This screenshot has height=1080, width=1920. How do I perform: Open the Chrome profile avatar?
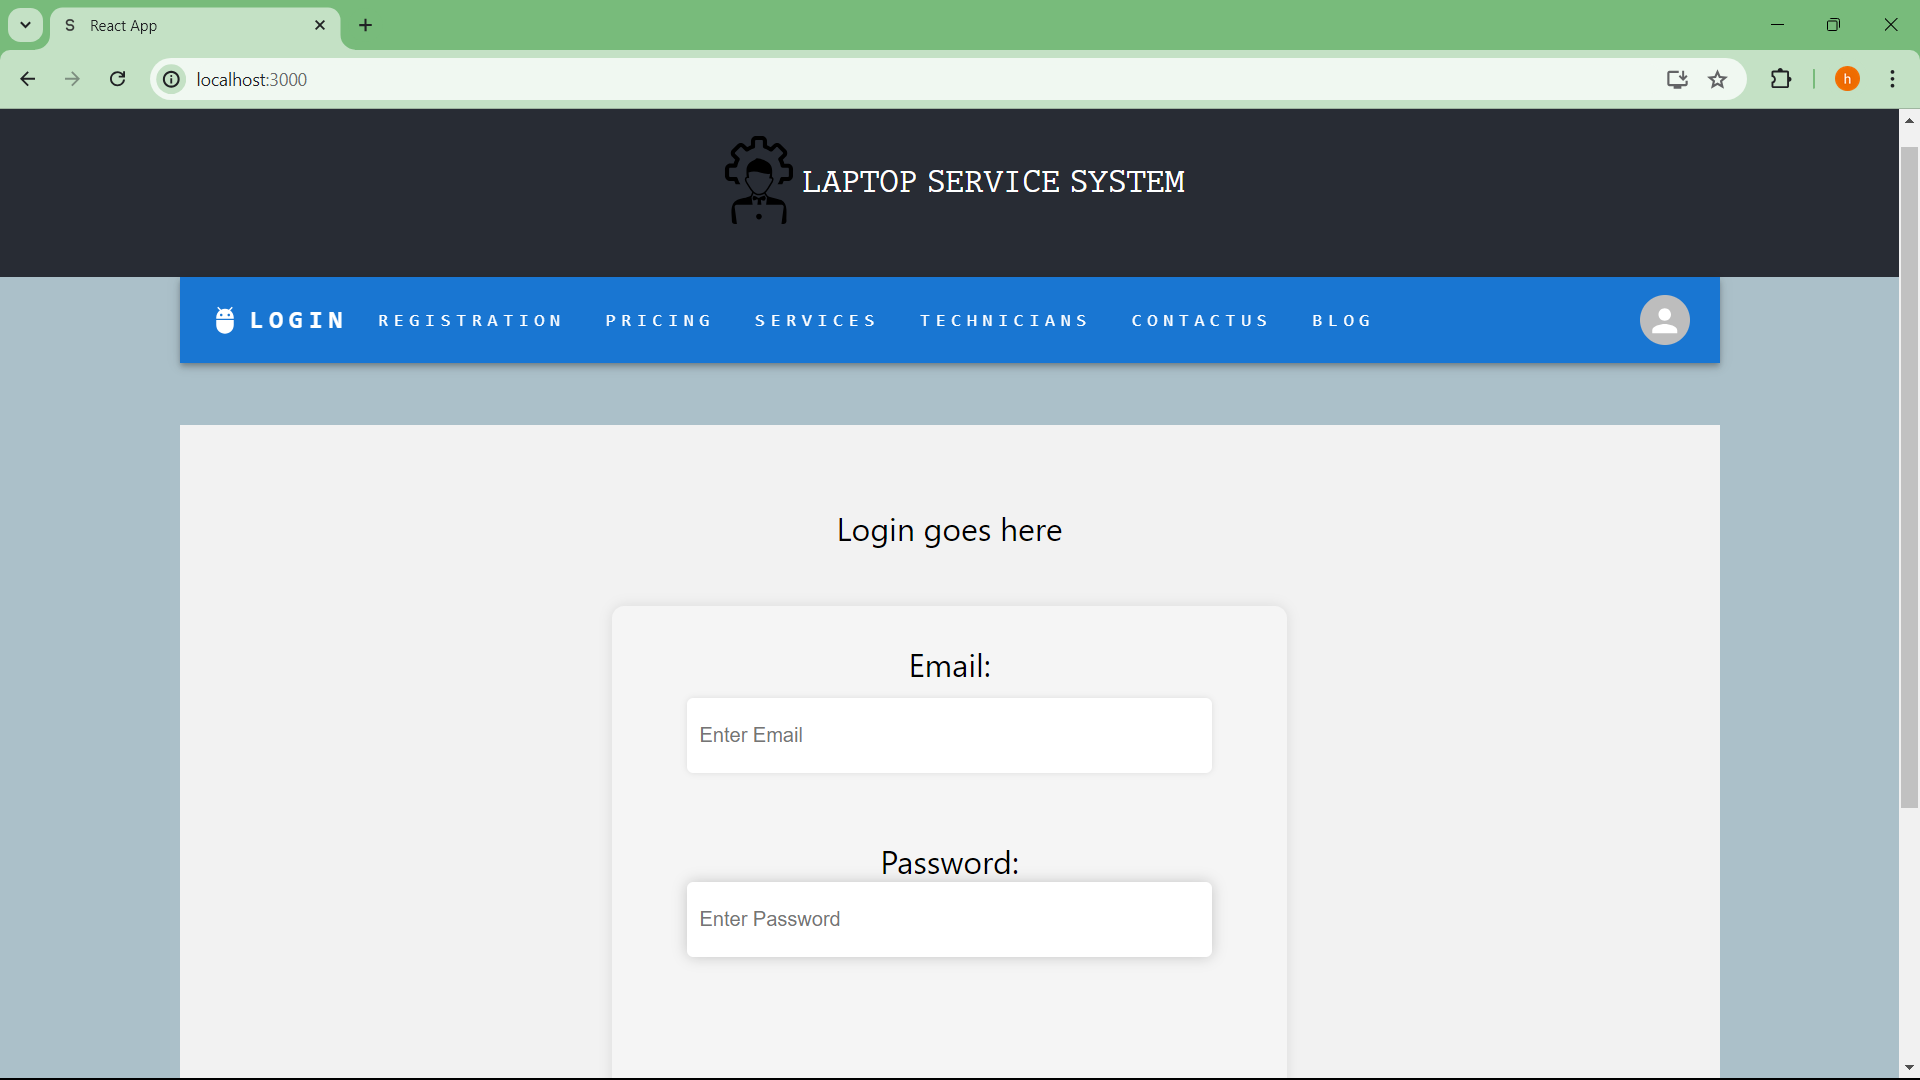pyautogui.click(x=1847, y=79)
